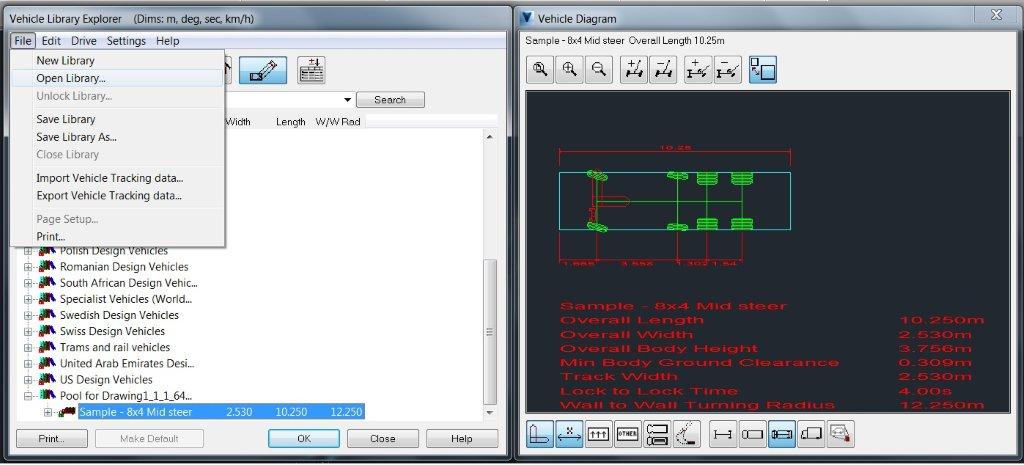Open the search combo box dropdown arrow
The height and width of the screenshot is (465, 1024).
click(x=347, y=100)
